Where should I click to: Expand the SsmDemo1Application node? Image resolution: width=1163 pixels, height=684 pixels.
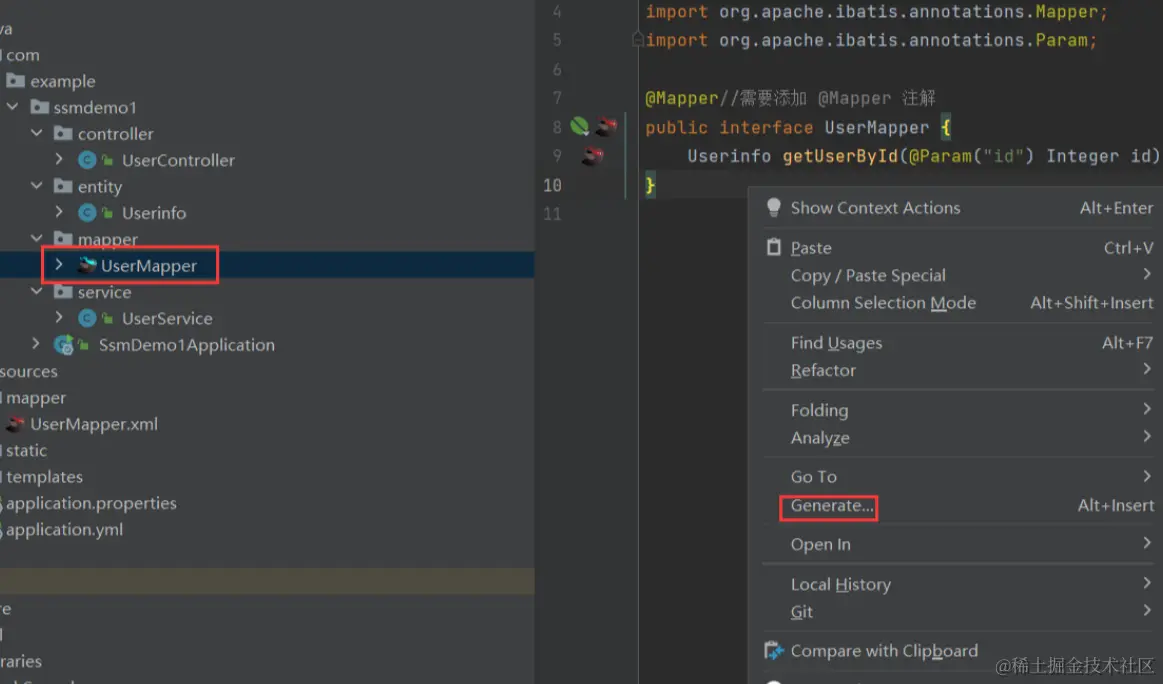36,344
